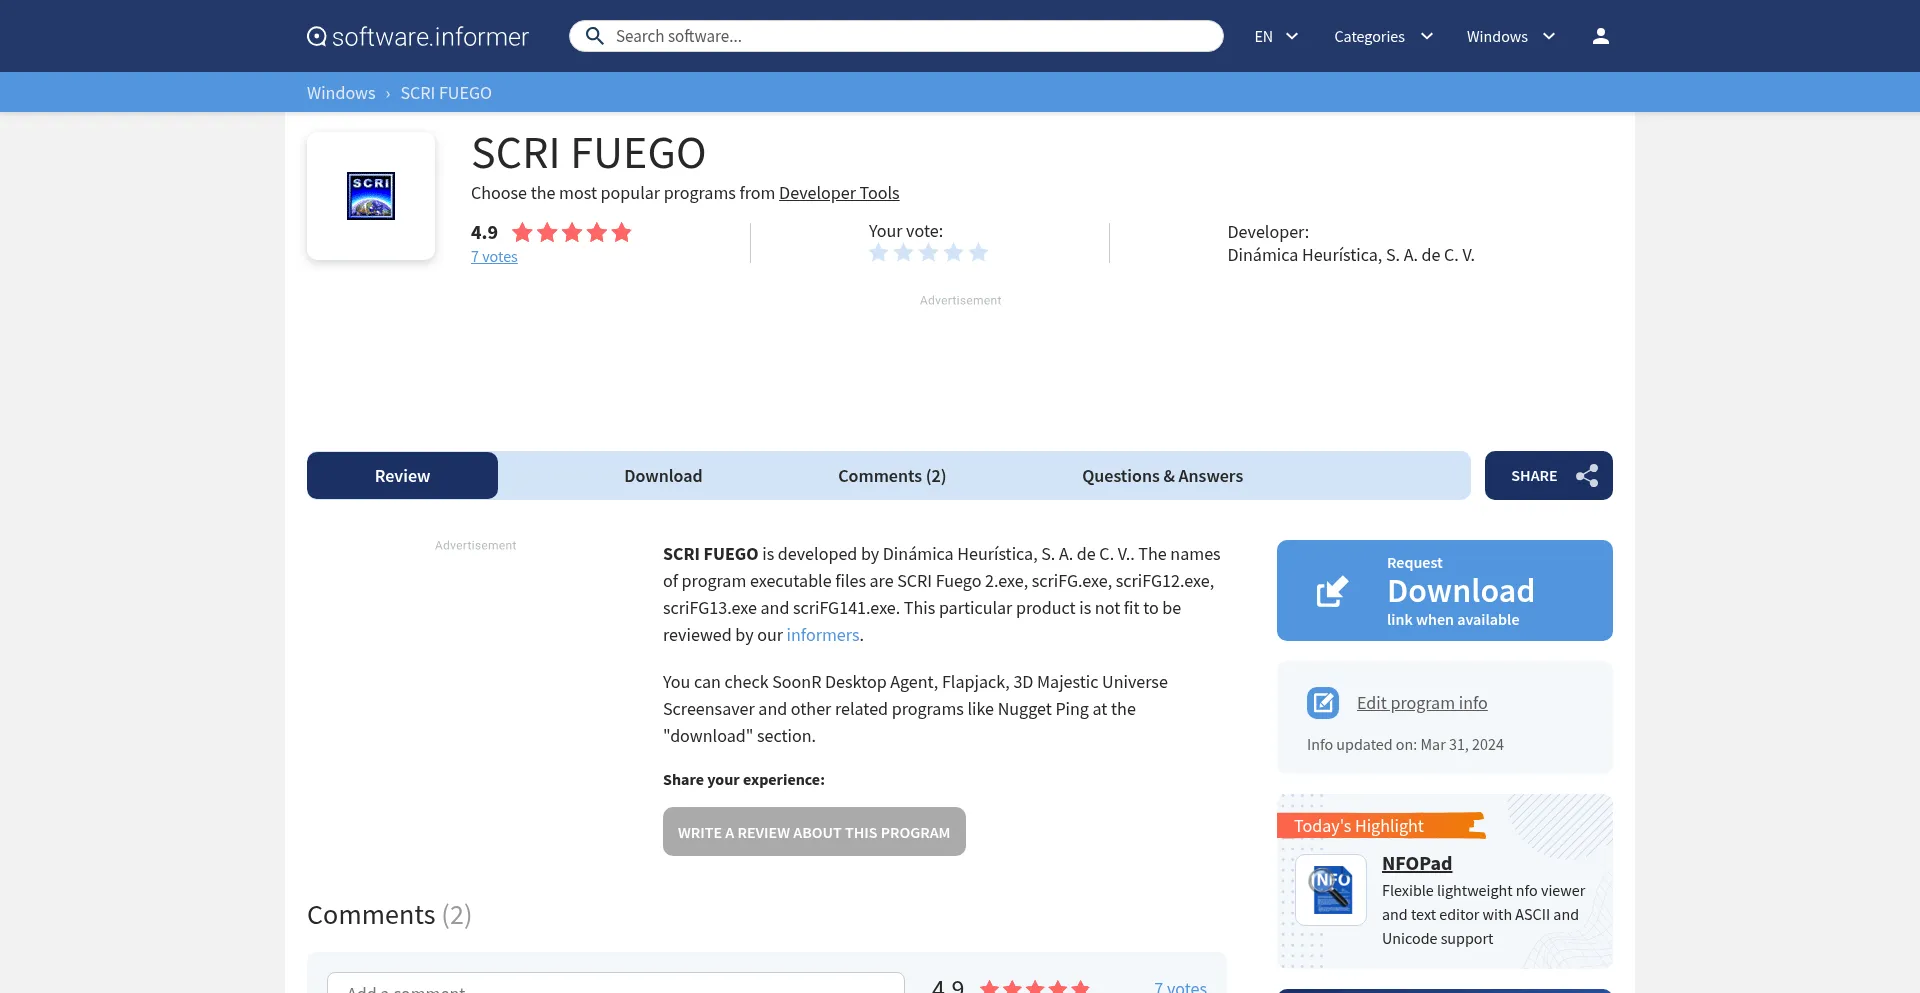This screenshot has width=1920, height=993.
Task: Give a three-star vote rating
Action: 929,253
